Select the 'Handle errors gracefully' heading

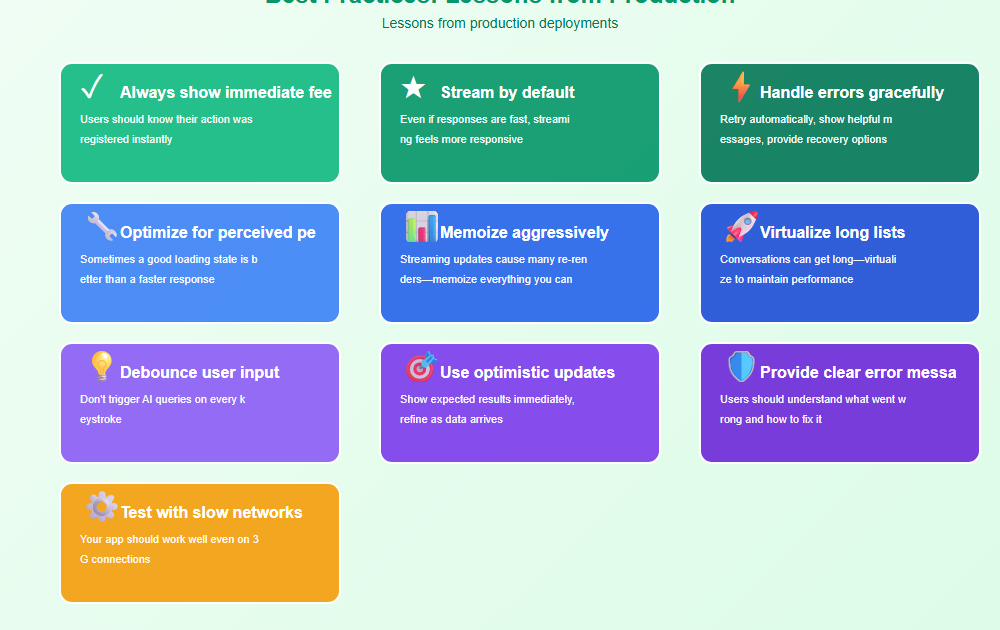coord(851,92)
